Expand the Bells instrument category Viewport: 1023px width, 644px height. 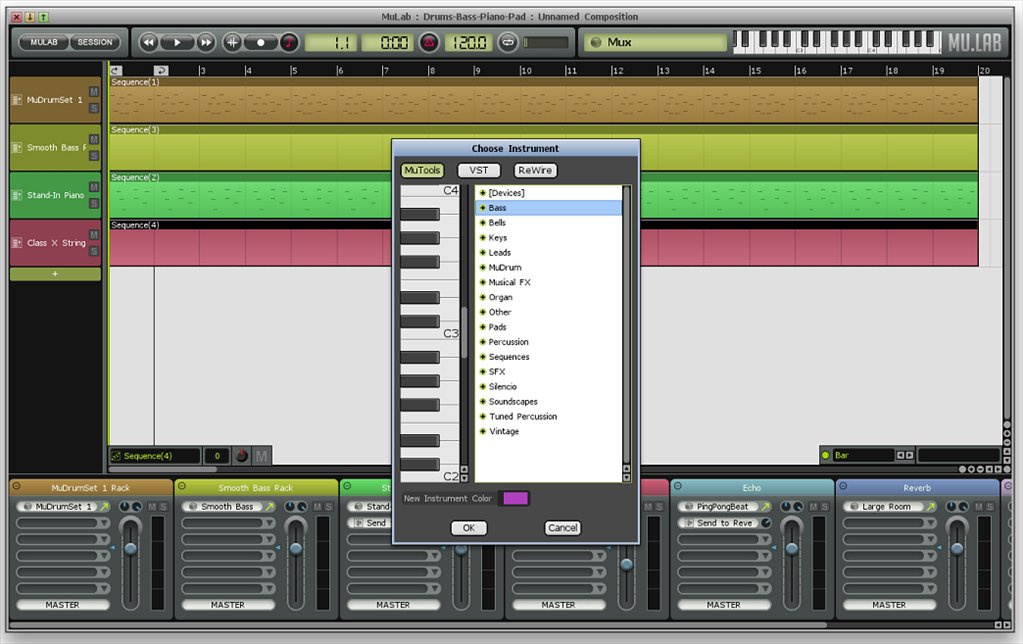click(483, 223)
